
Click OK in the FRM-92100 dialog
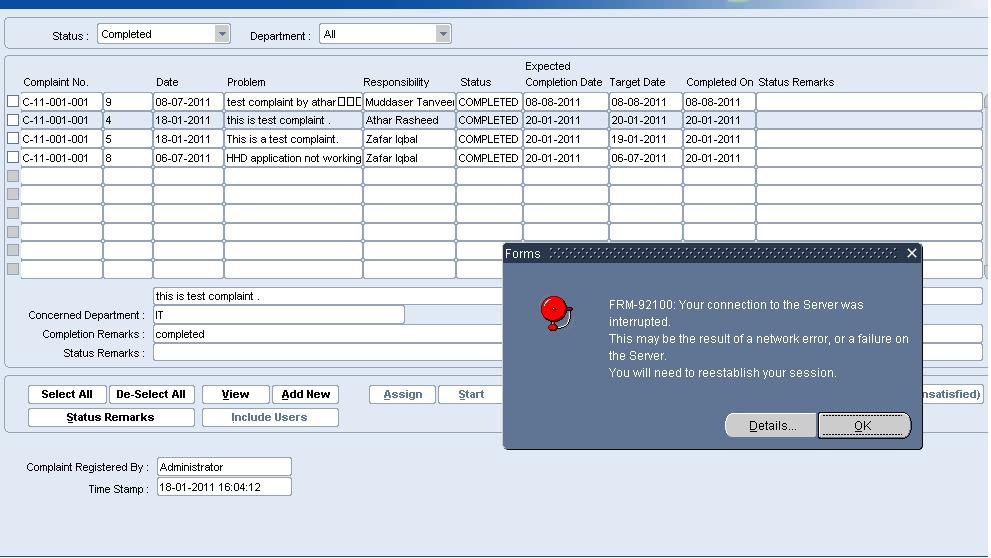(x=864, y=425)
